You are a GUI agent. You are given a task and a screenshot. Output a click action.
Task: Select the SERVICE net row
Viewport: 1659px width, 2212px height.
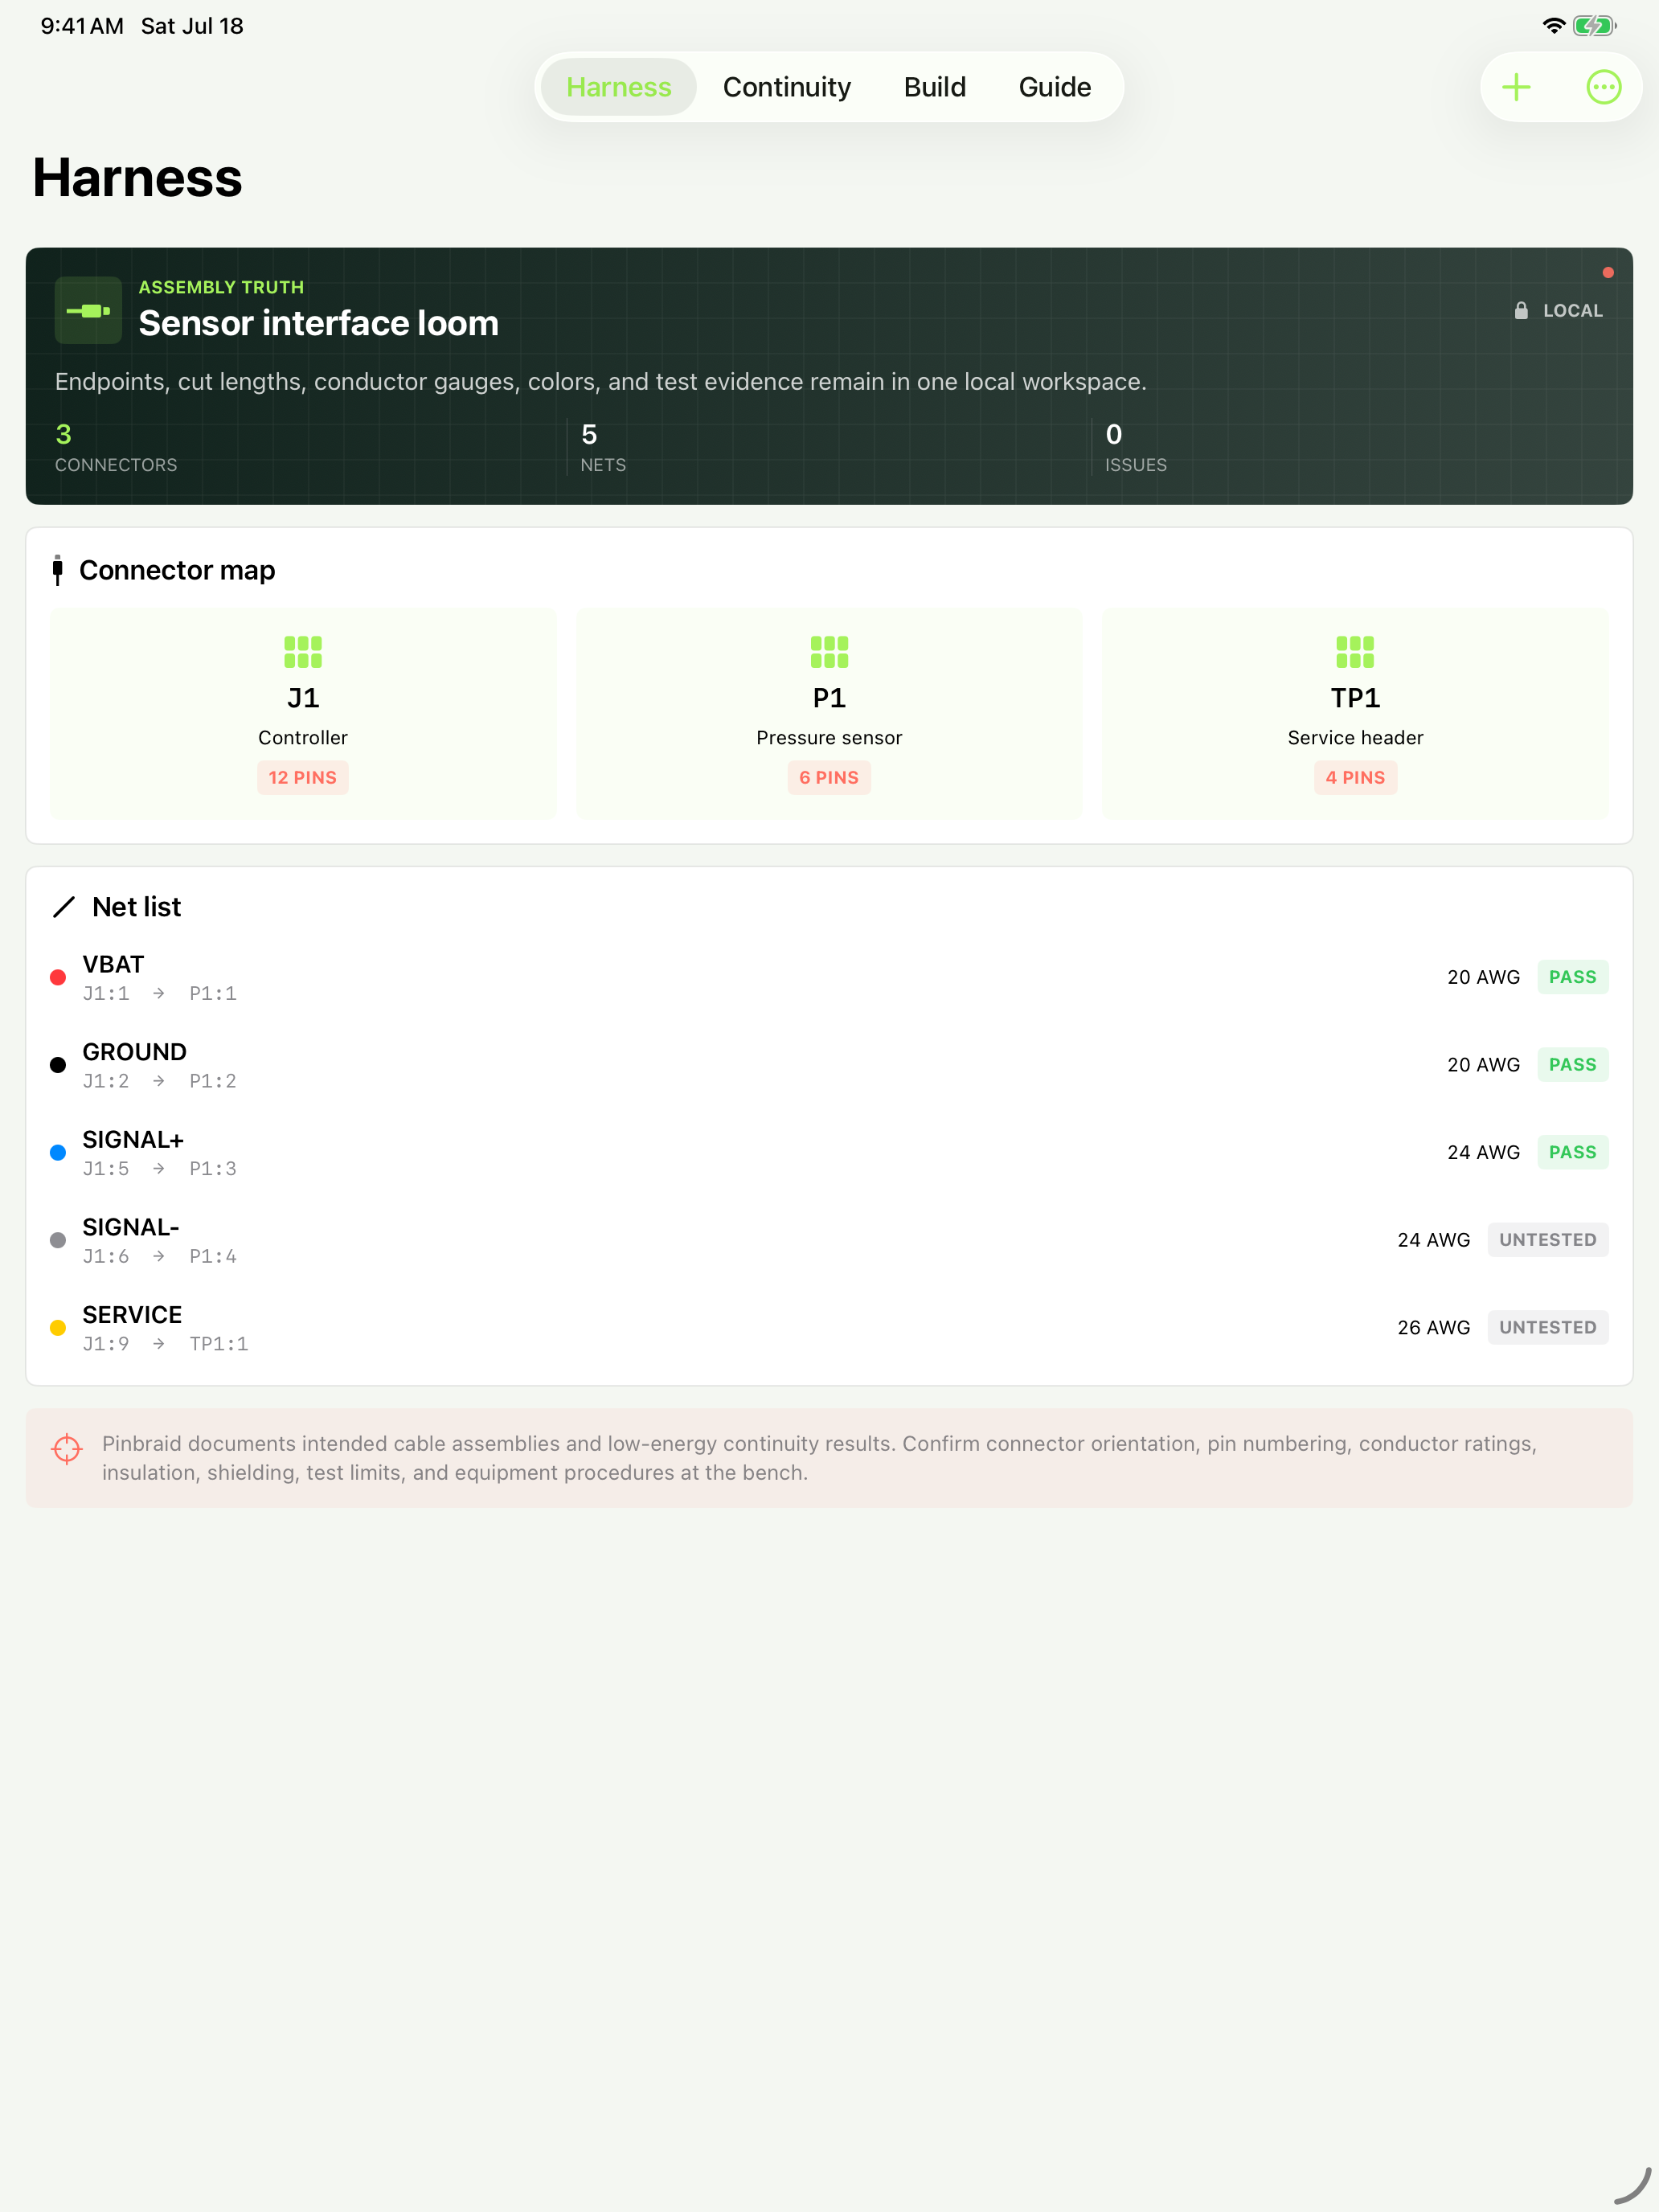pos(829,1327)
